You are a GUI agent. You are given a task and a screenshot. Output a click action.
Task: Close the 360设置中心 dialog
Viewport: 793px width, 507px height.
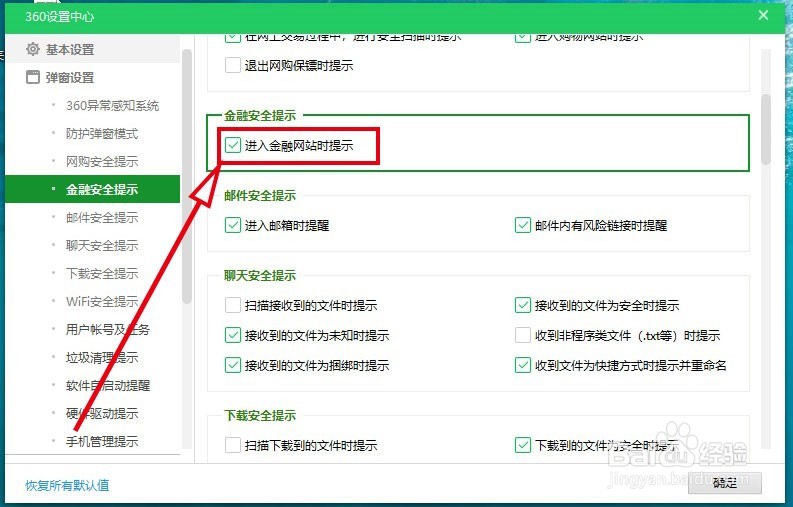click(x=763, y=15)
